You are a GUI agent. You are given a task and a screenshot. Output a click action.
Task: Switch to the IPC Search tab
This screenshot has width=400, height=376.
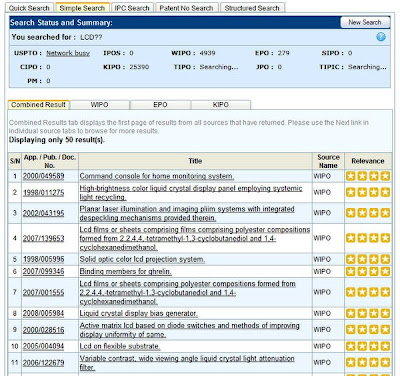click(x=132, y=8)
